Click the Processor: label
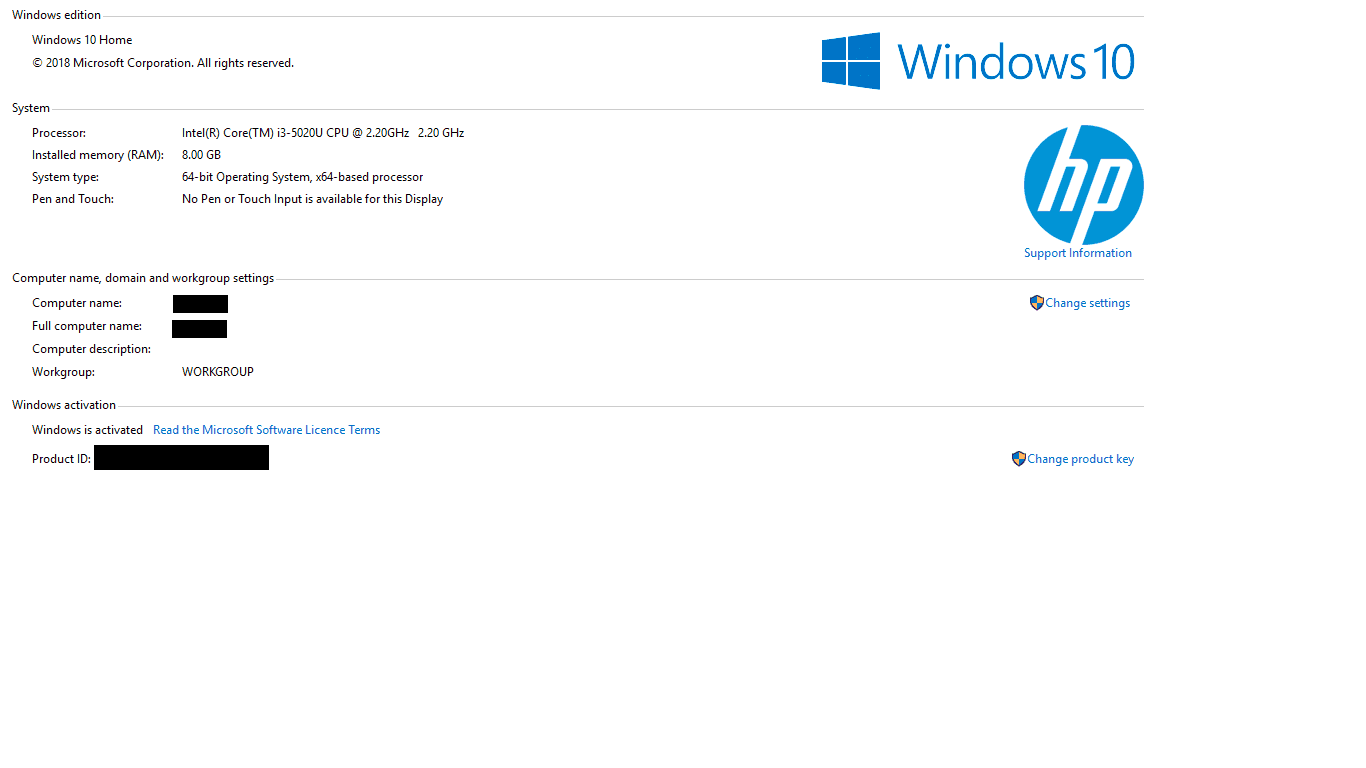This screenshot has height=768, width=1366. pyautogui.click(x=59, y=133)
